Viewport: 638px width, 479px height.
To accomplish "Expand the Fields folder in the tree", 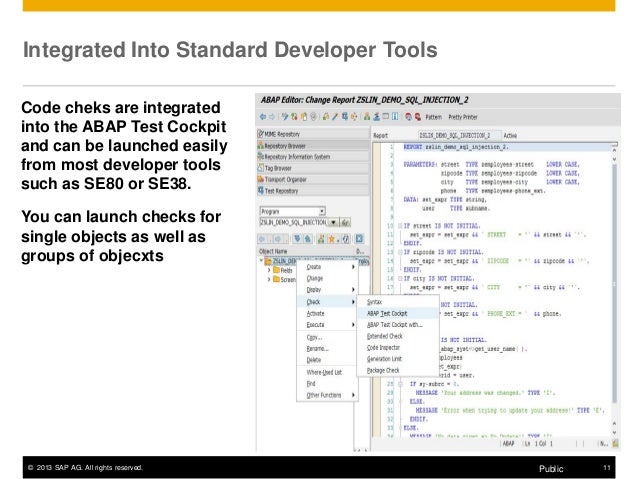I will click(x=269, y=270).
